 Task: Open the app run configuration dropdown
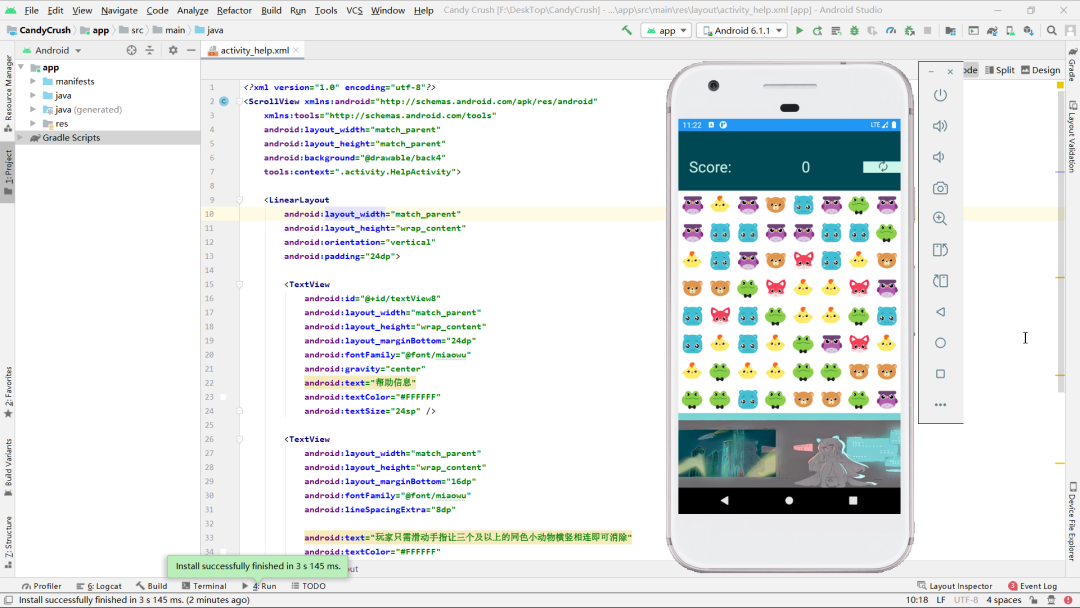(666, 30)
